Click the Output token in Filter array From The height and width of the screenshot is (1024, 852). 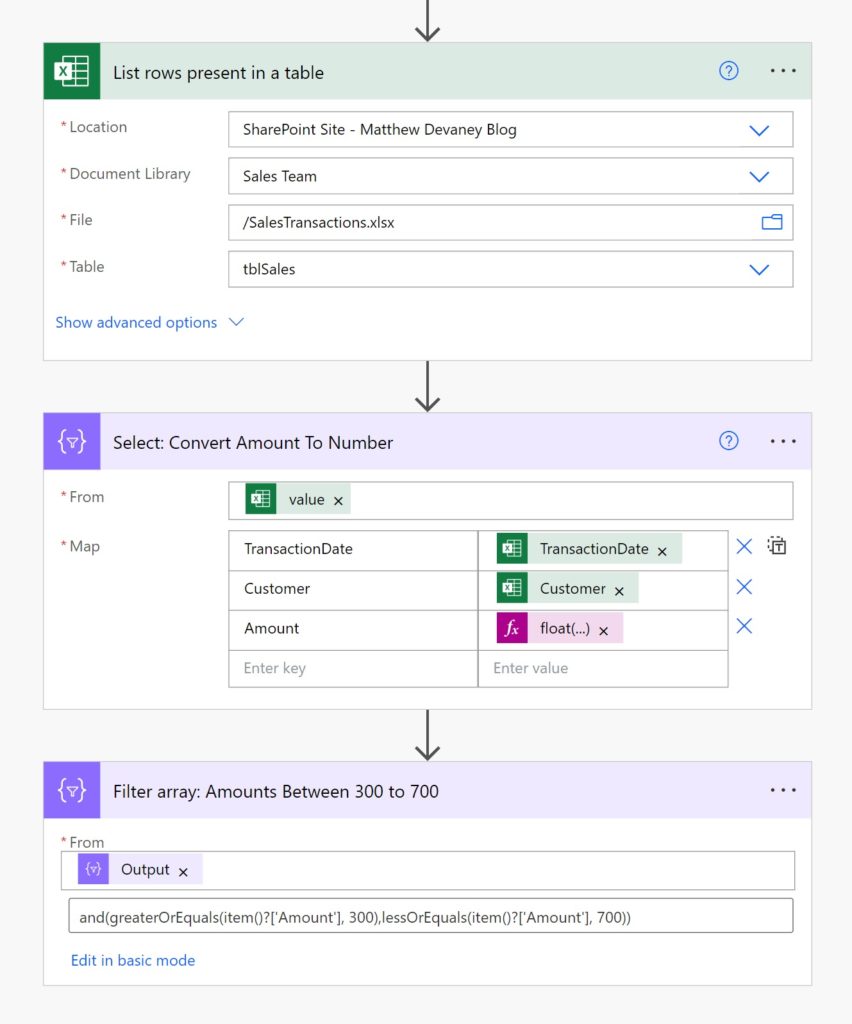tap(140, 870)
